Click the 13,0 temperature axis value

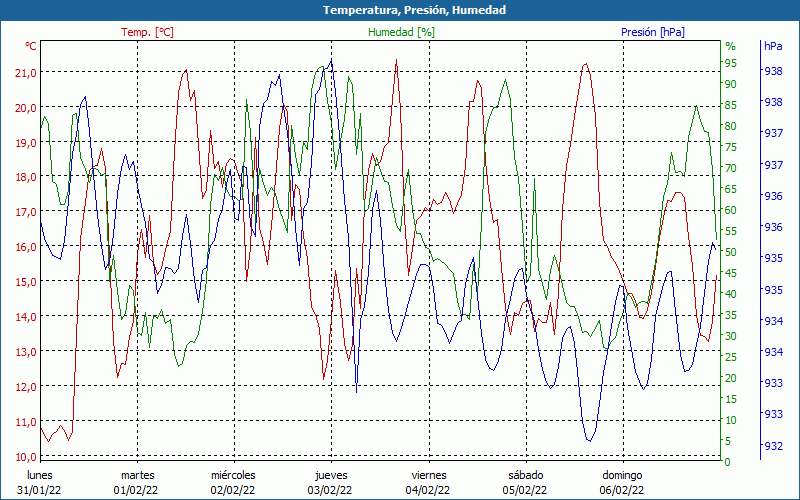26,352
